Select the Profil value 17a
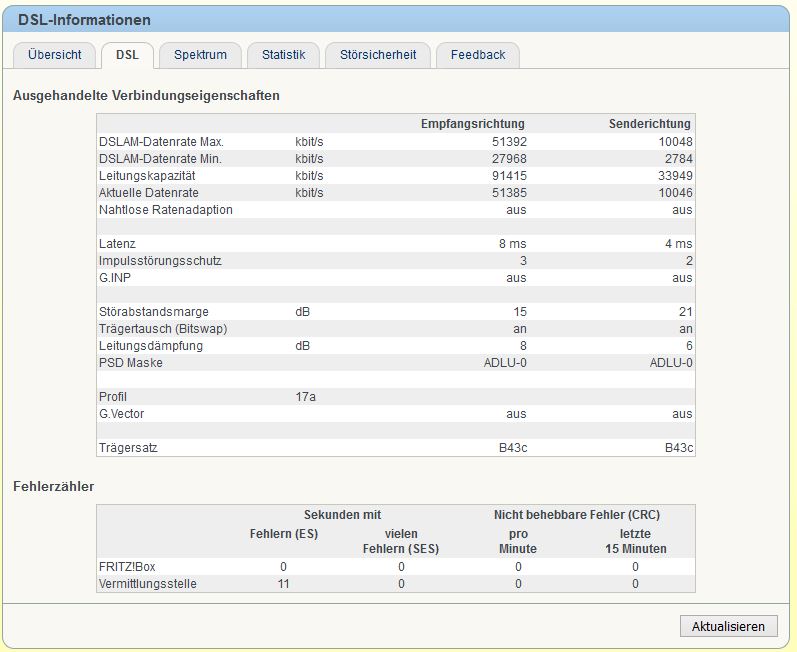797x652 pixels. 305,397
